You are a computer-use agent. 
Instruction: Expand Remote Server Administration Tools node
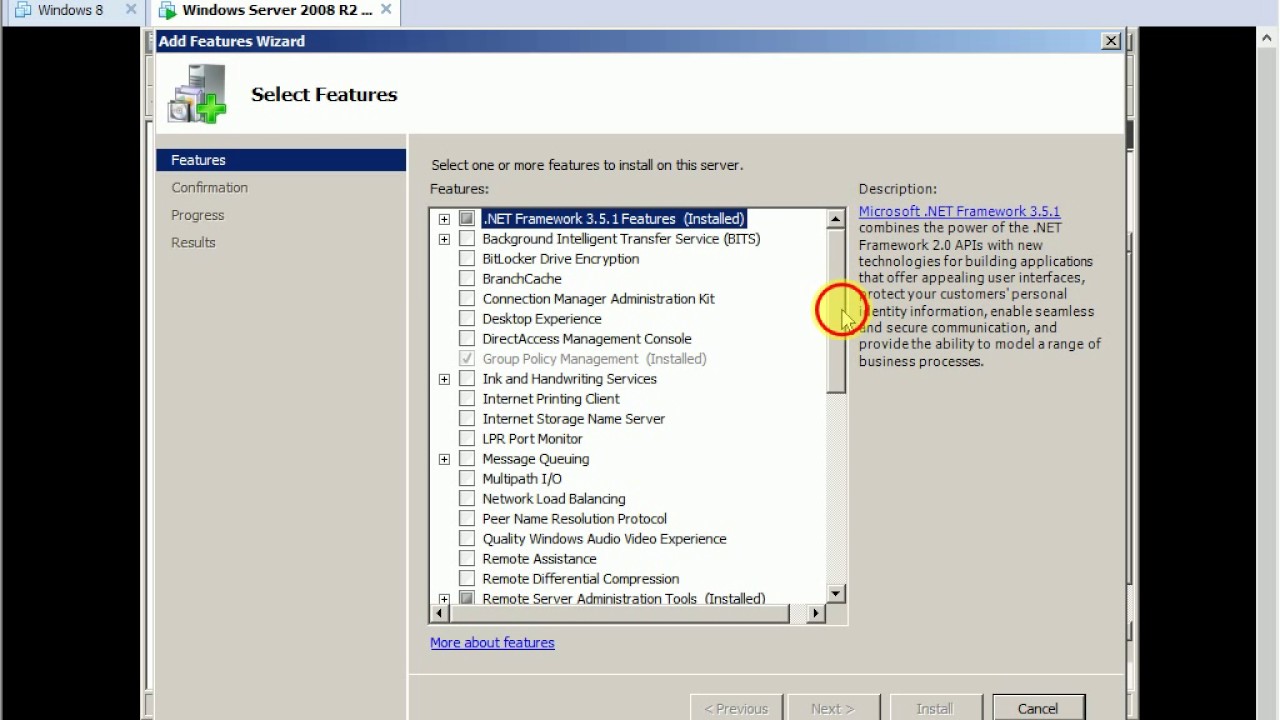click(444, 599)
